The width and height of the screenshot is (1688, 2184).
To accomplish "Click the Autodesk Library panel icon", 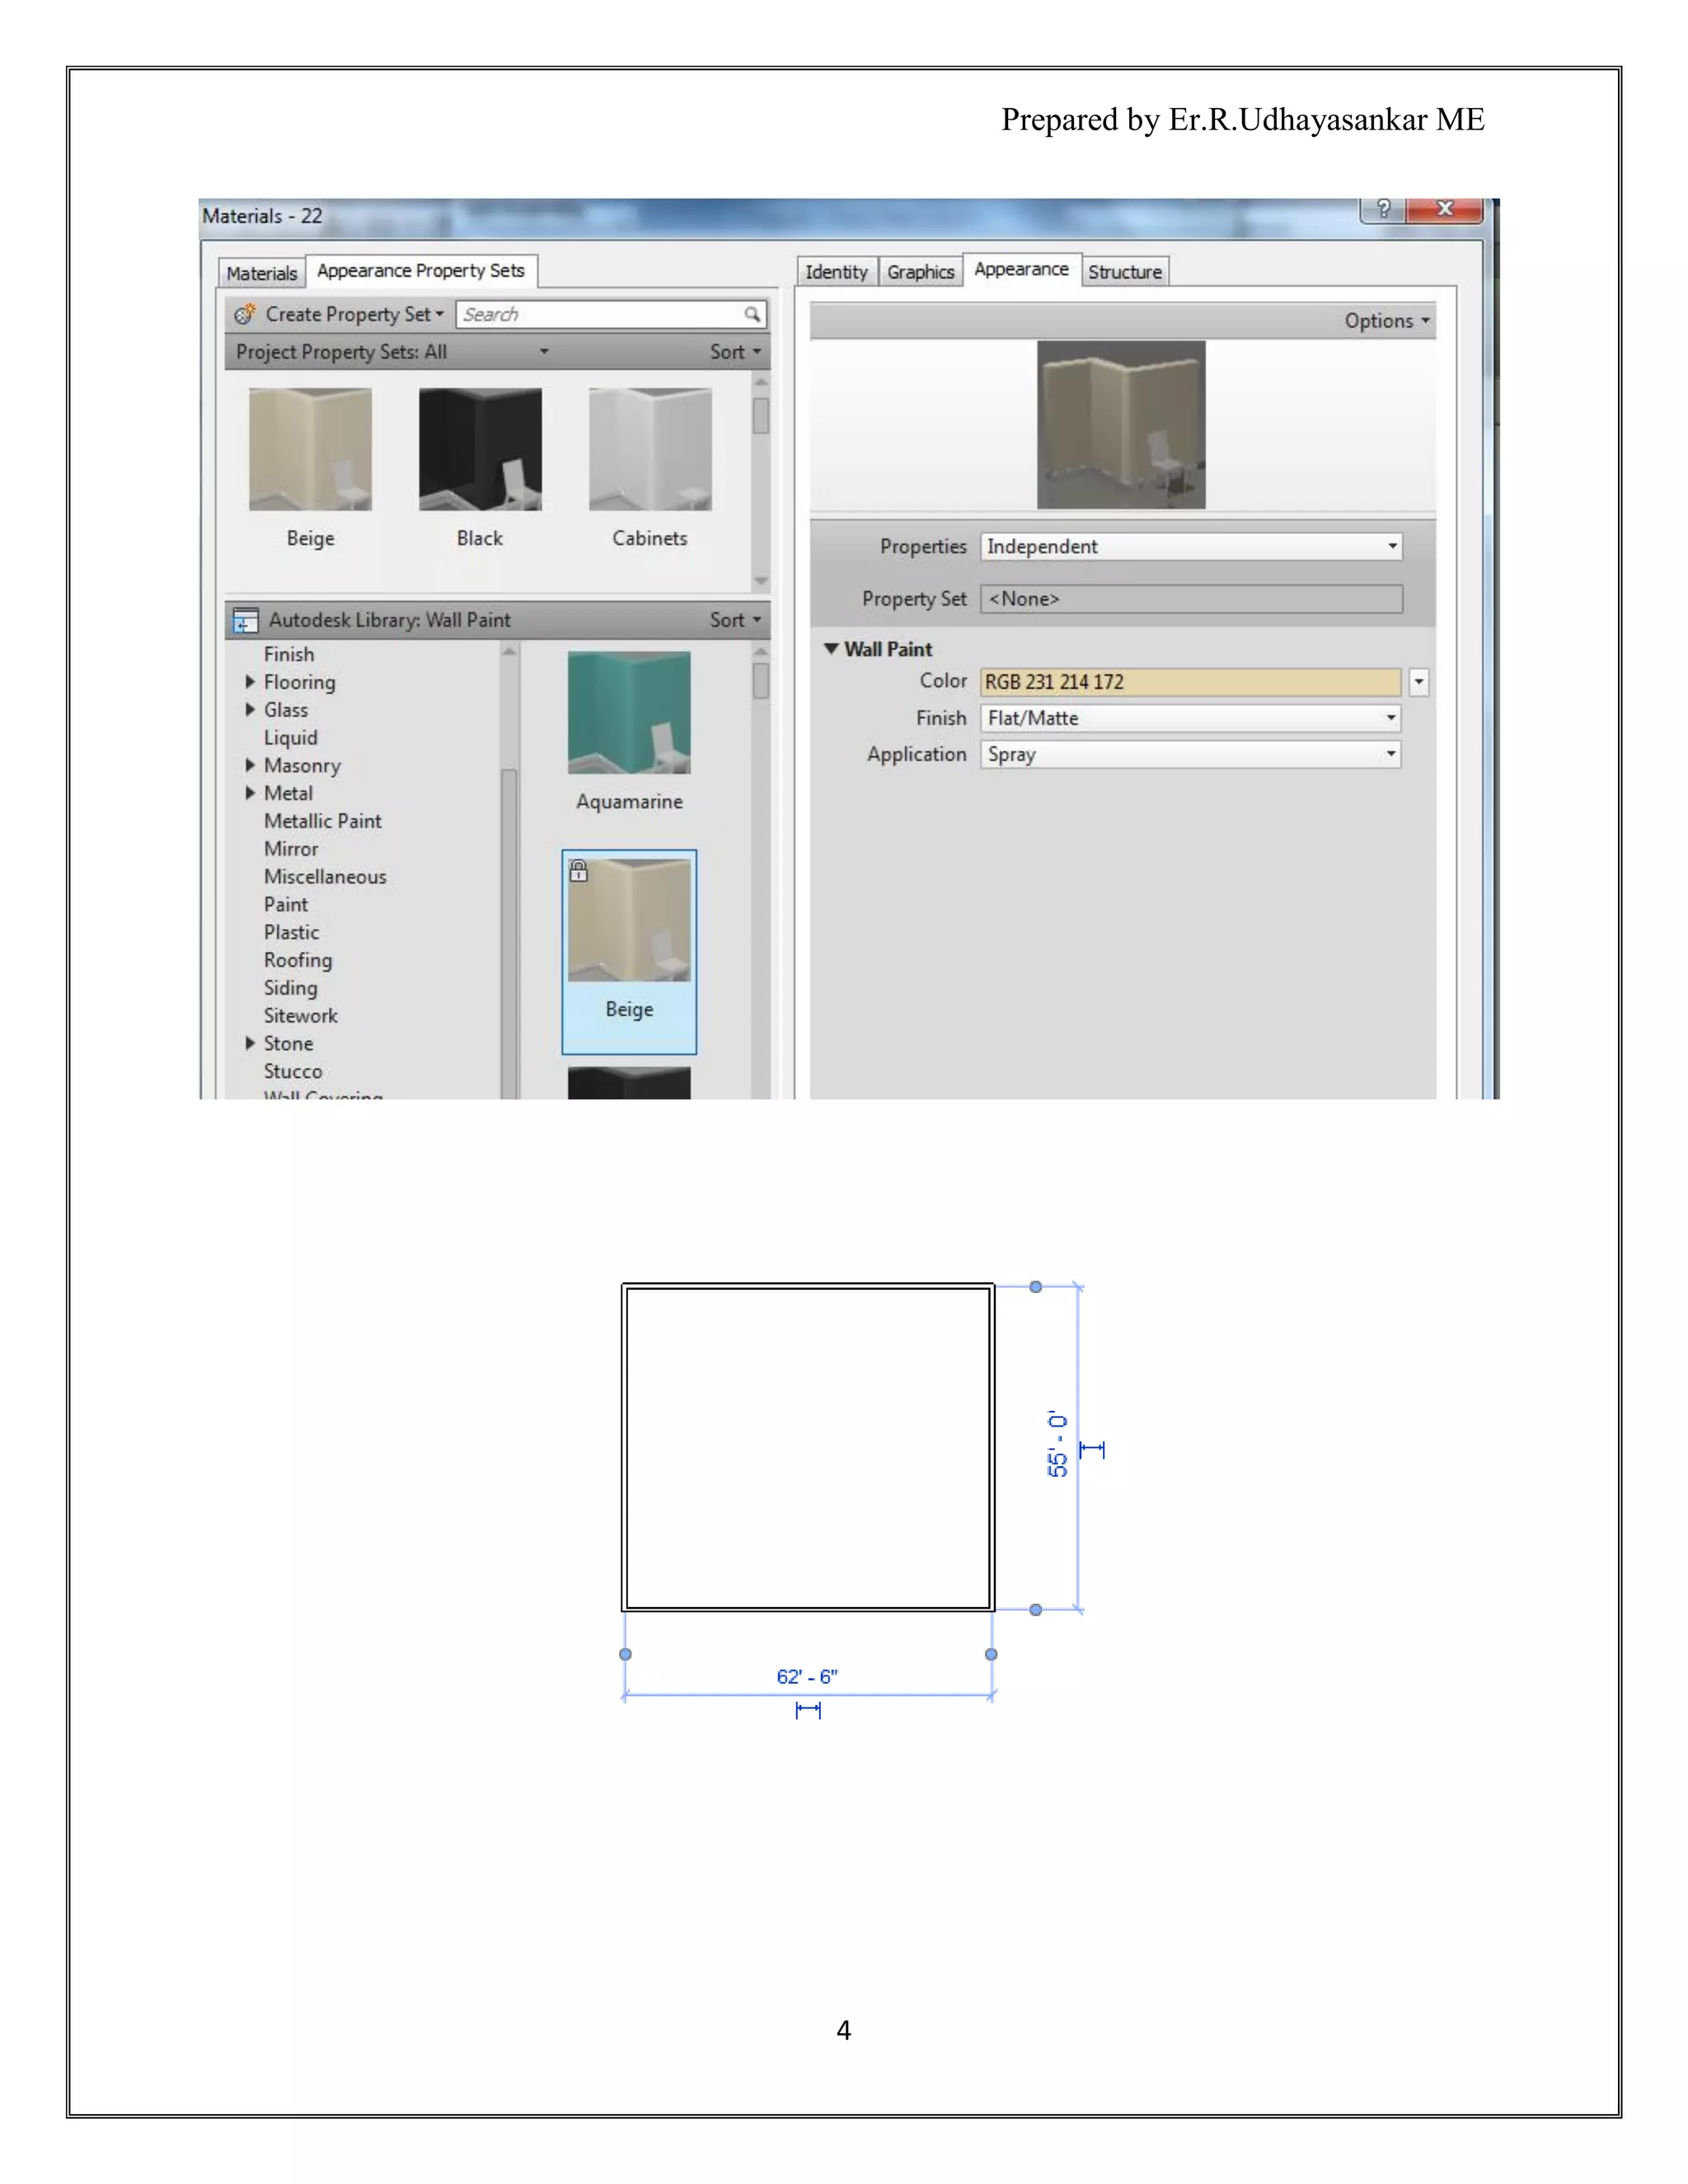I will coord(245,621).
